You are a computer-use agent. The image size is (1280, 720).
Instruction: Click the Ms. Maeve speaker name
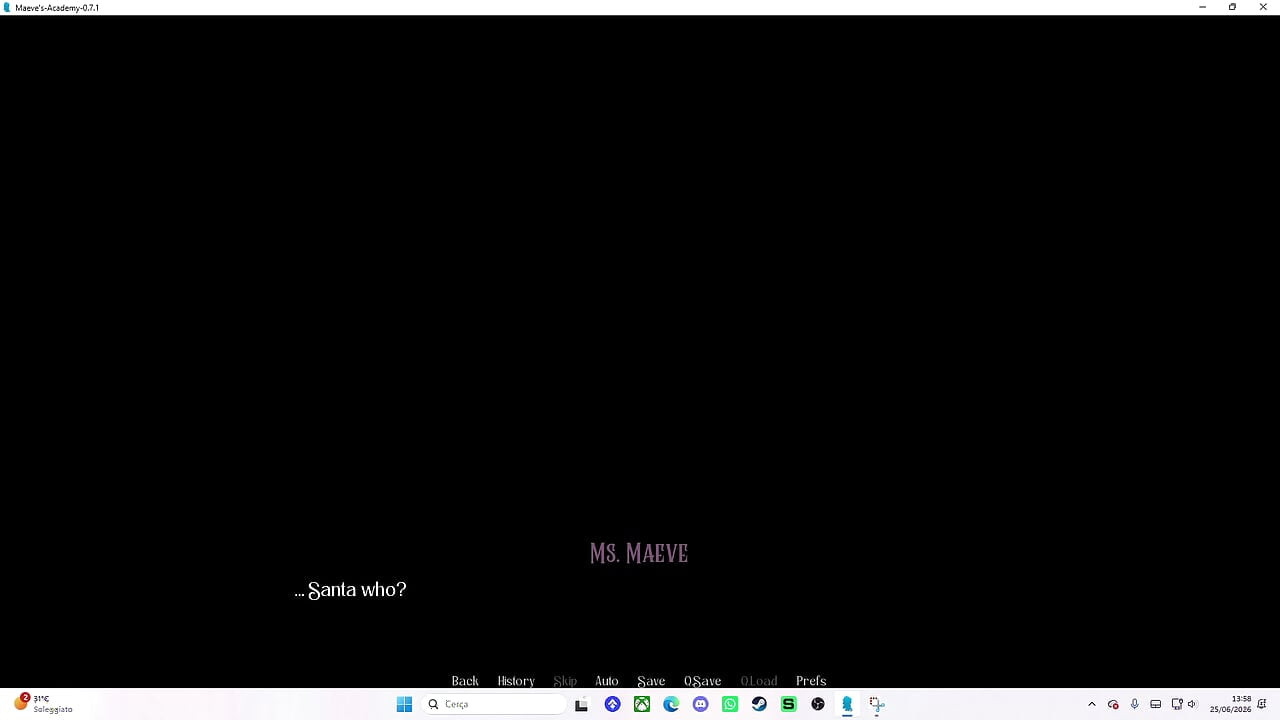(639, 553)
